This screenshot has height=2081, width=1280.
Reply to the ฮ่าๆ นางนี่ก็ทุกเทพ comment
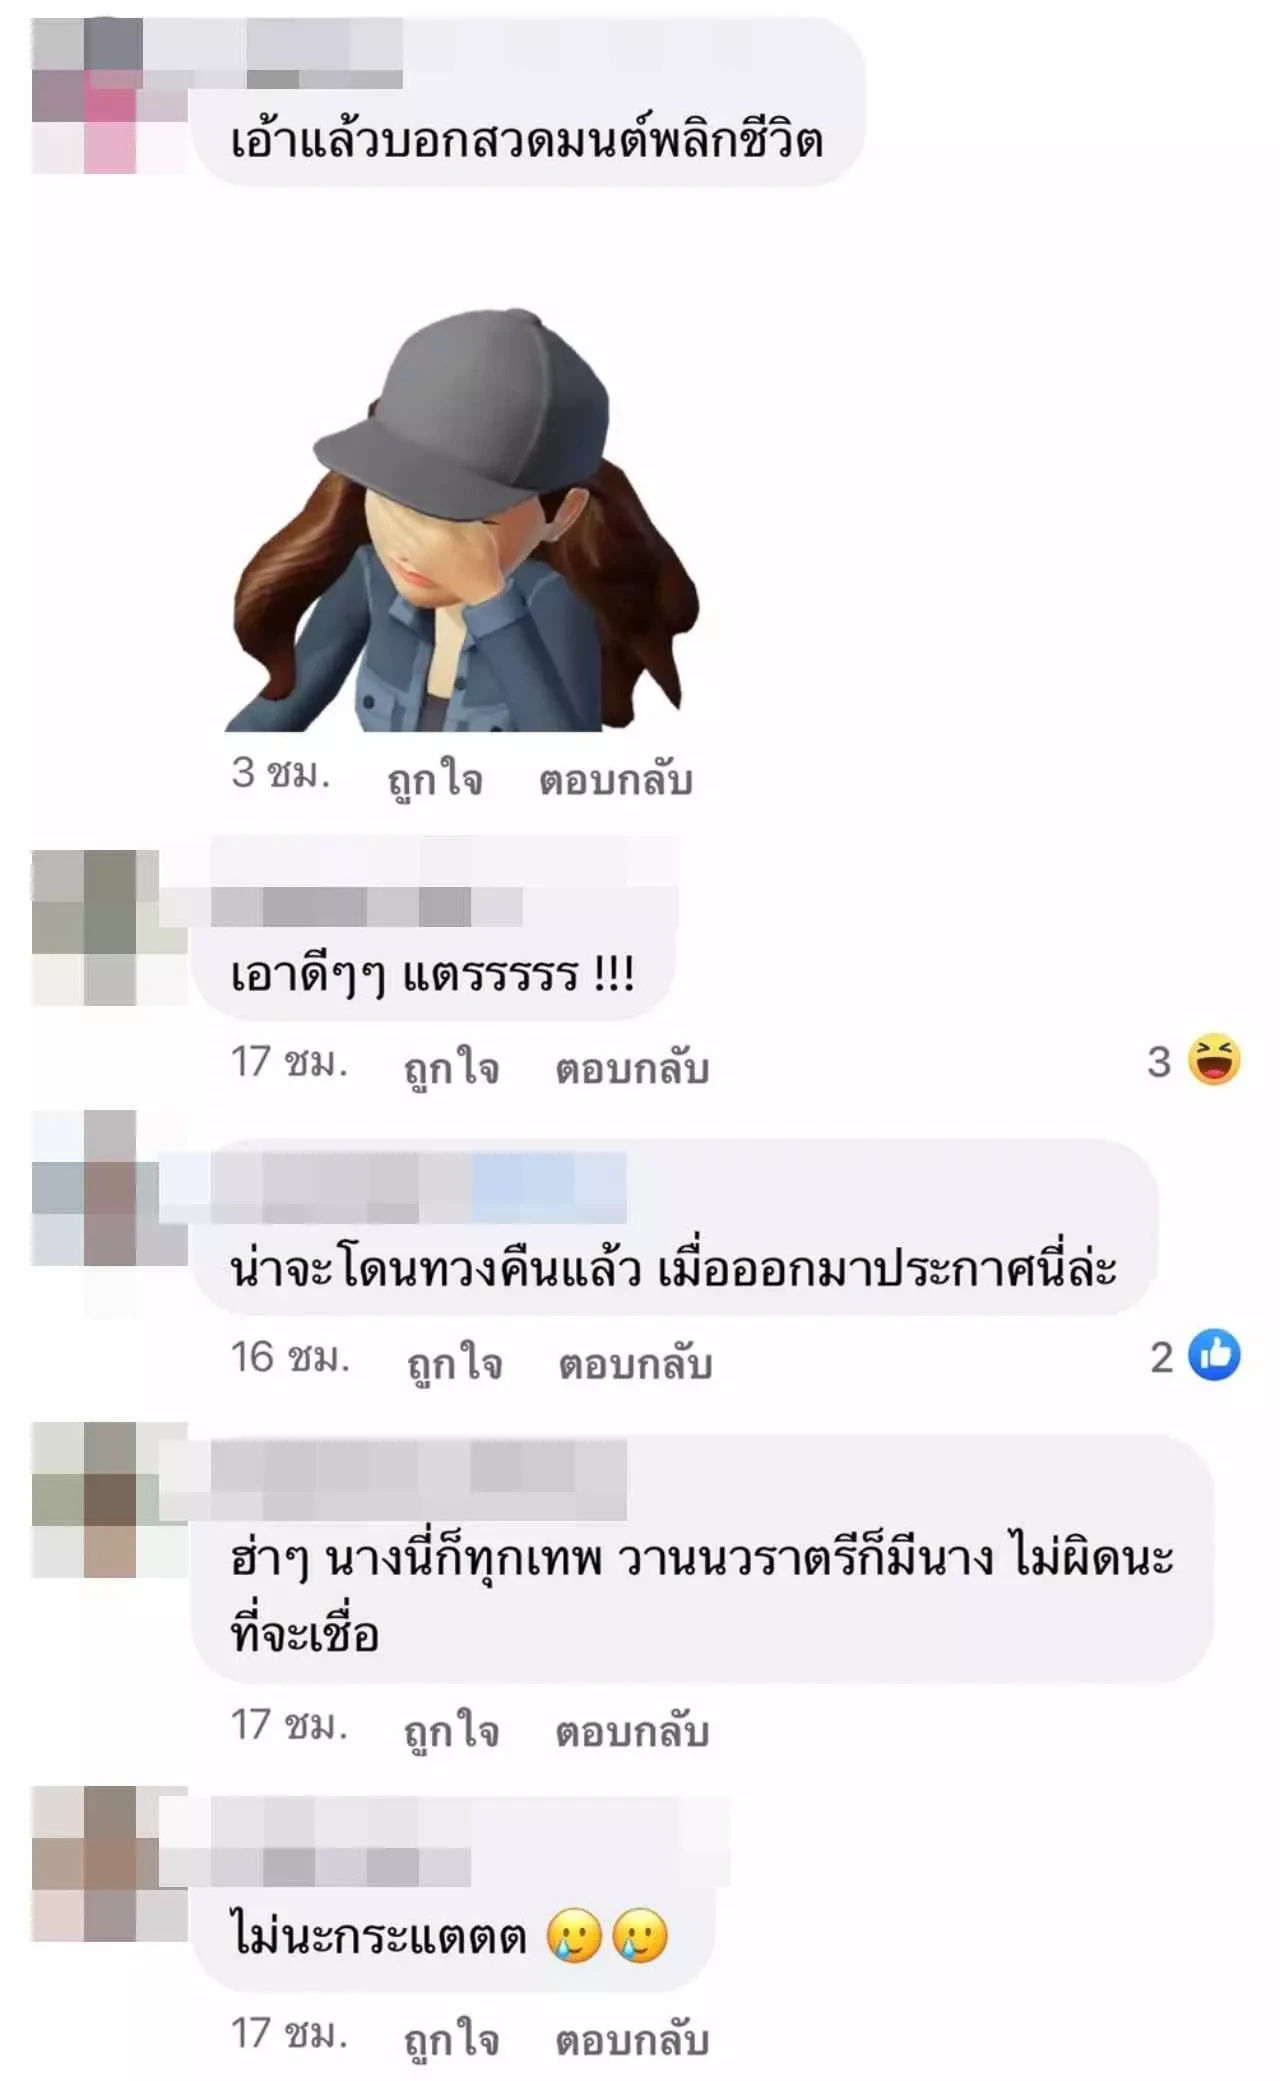point(632,1730)
